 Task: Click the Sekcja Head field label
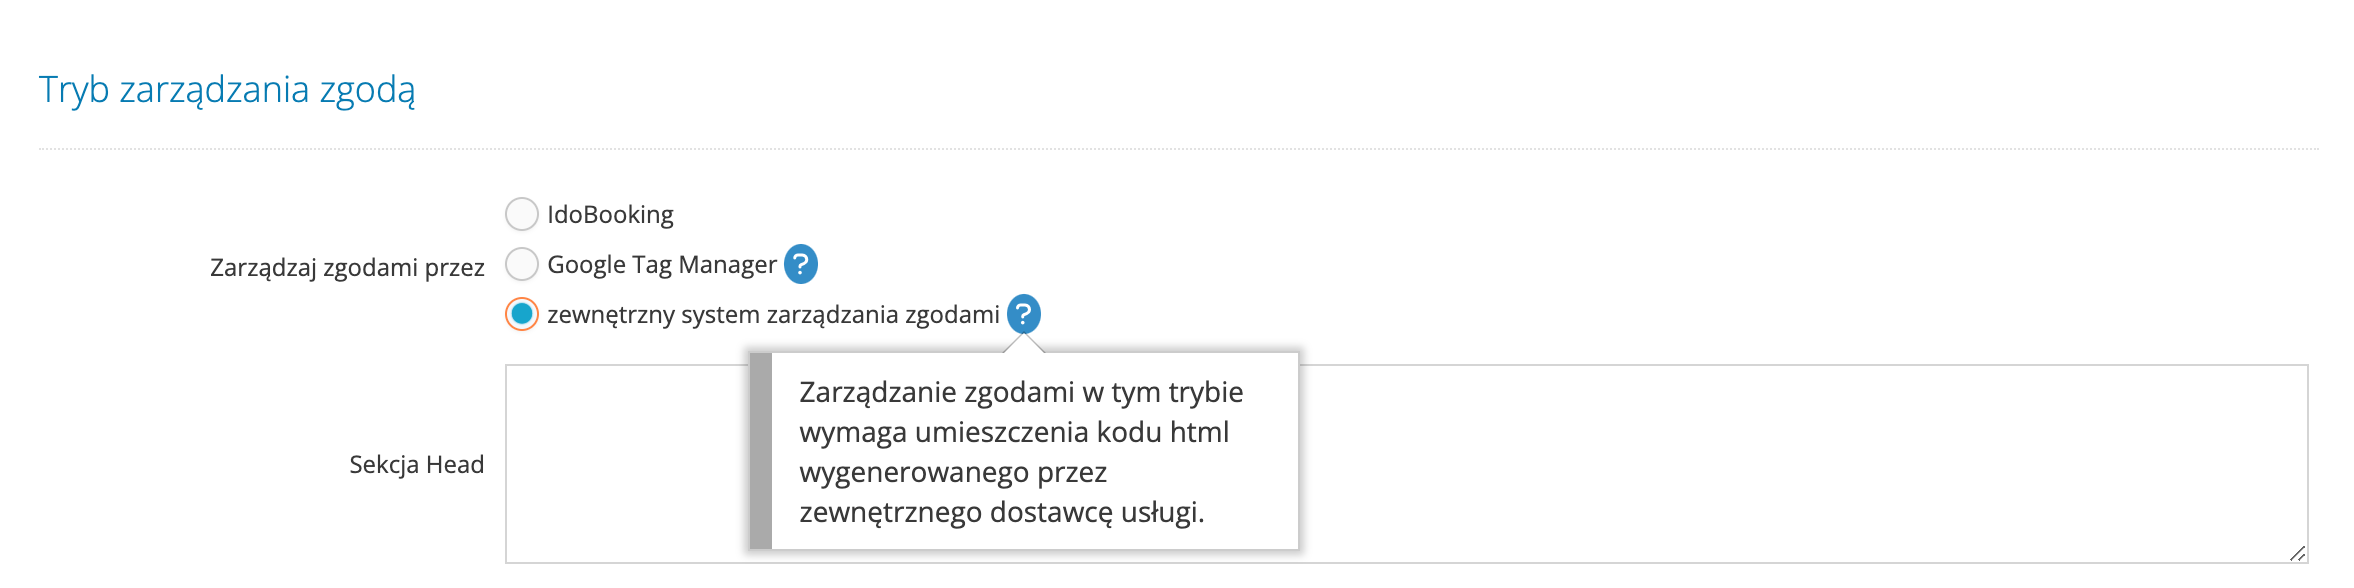click(416, 465)
